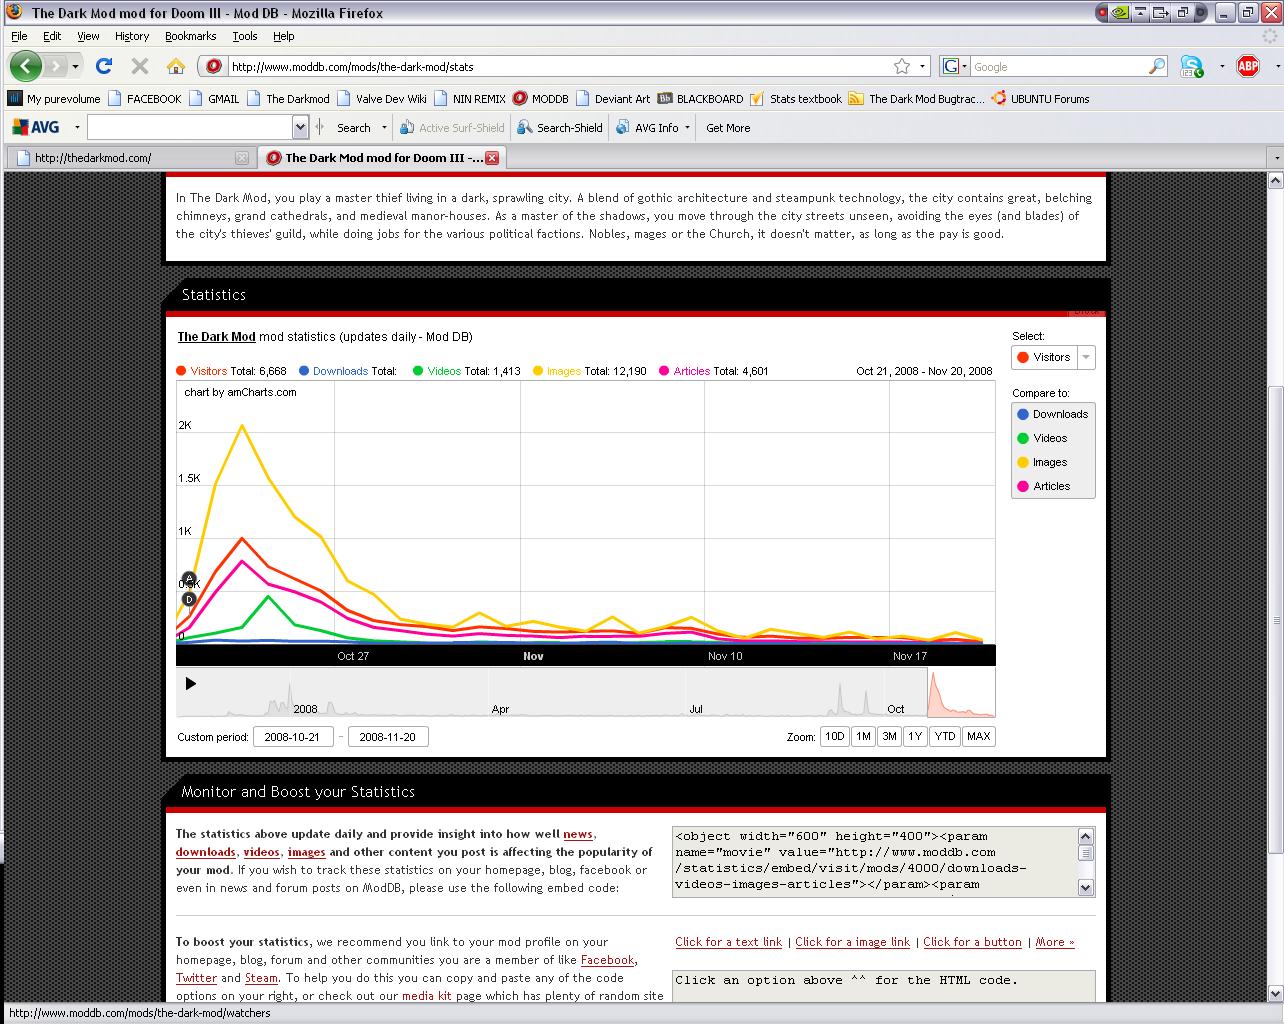Viewport: 1284px width, 1024px height.
Task: Set chart zoom to 1Y
Action: click(x=915, y=736)
